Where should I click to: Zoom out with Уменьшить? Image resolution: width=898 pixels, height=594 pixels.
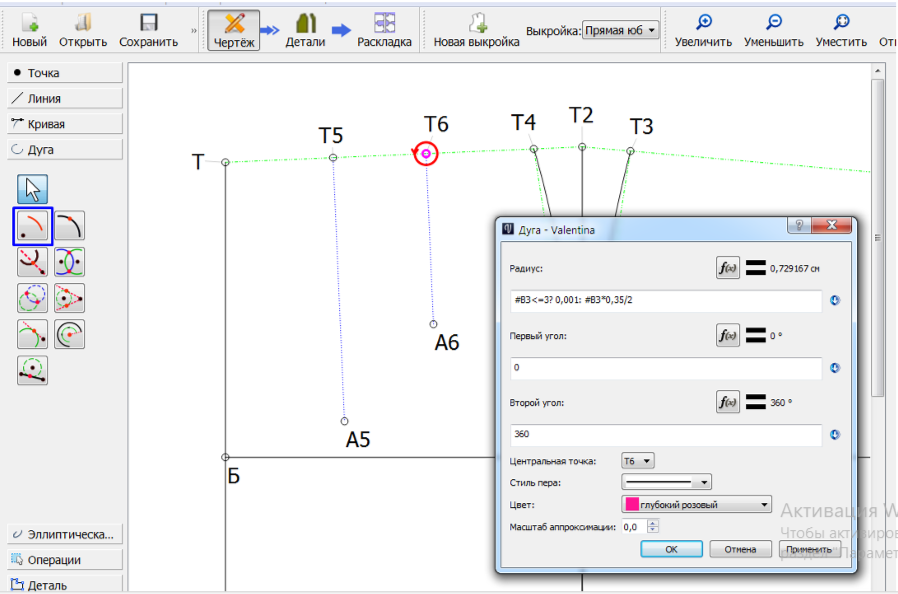pyautogui.click(x=774, y=30)
